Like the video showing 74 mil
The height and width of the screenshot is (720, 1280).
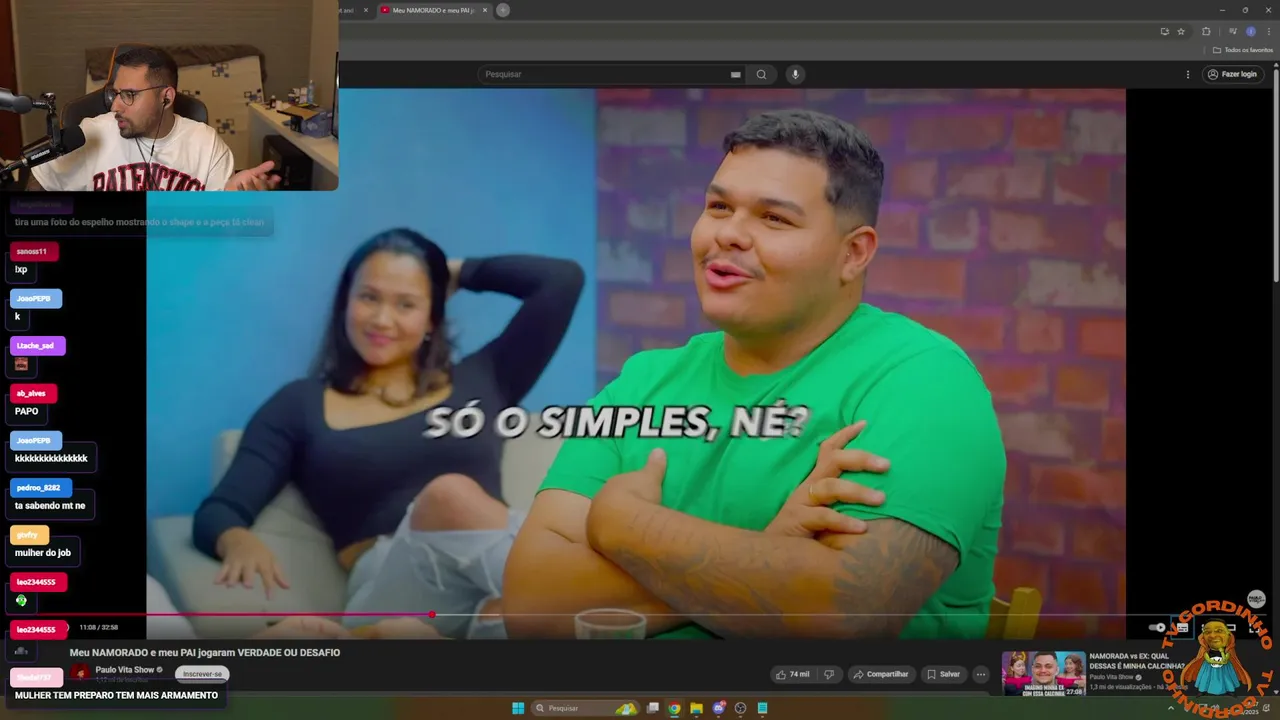coord(792,674)
